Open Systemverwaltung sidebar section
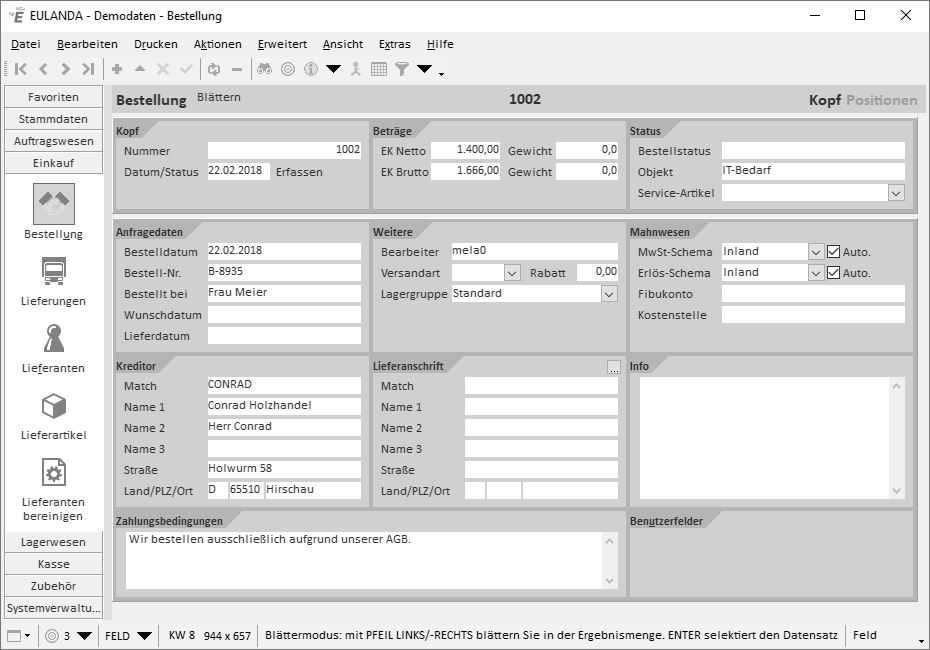Image resolution: width=930 pixels, height=650 pixels. [x=53, y=608]
